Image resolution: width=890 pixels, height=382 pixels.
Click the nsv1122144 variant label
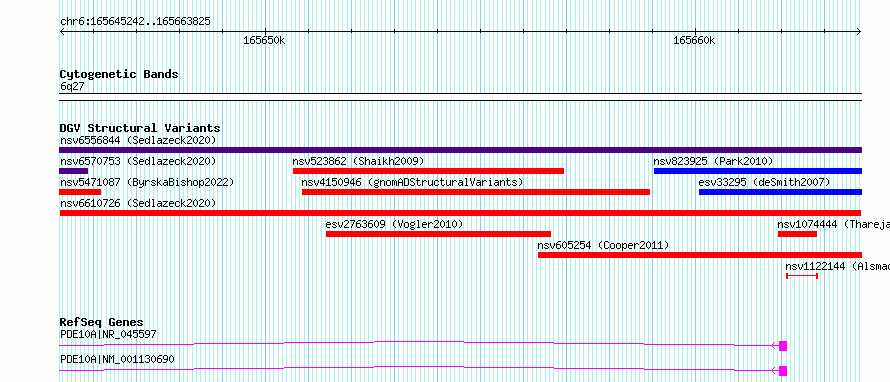[x=837, y=266]
